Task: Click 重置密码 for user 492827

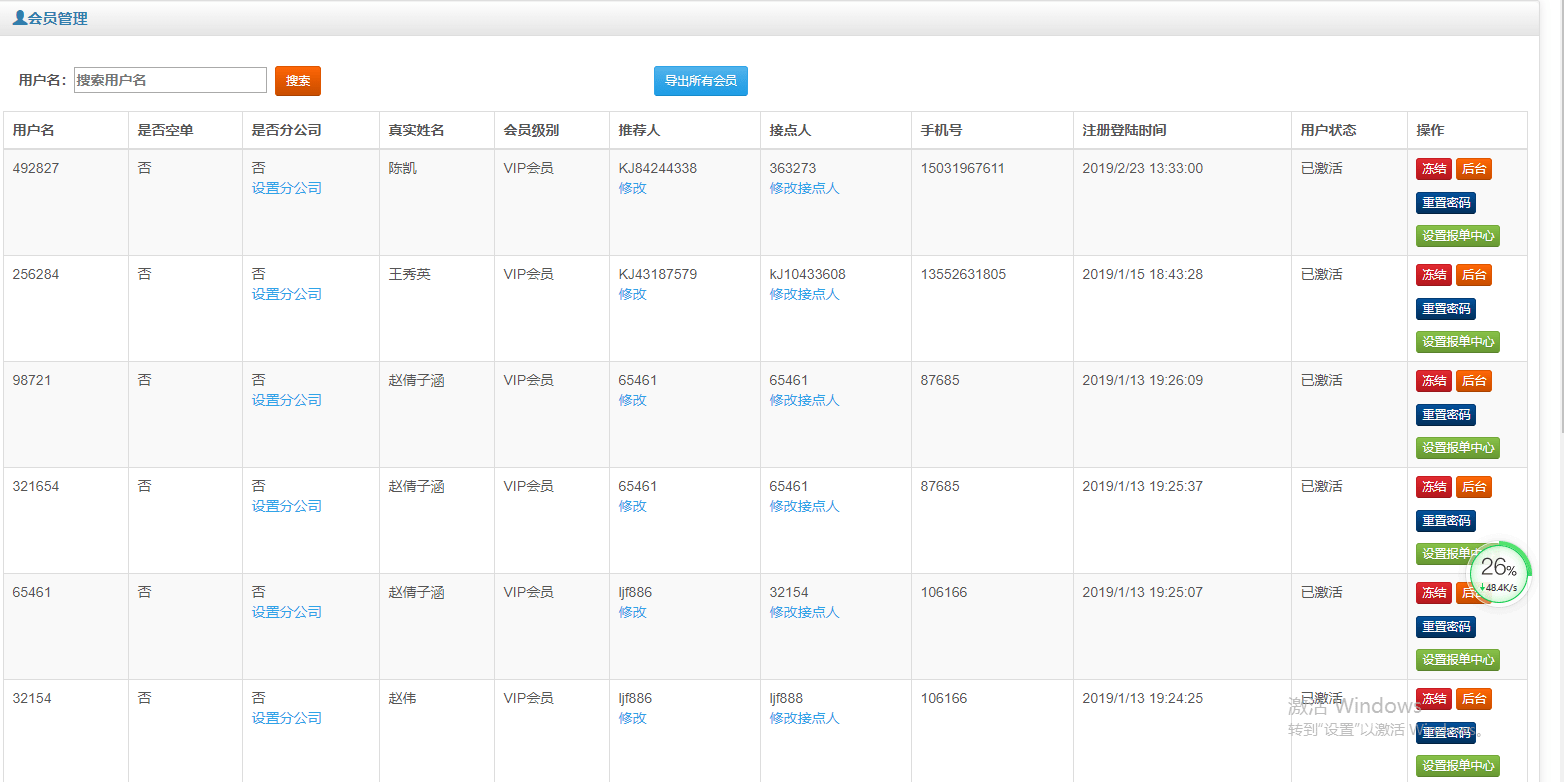Action: (1446, 203)
